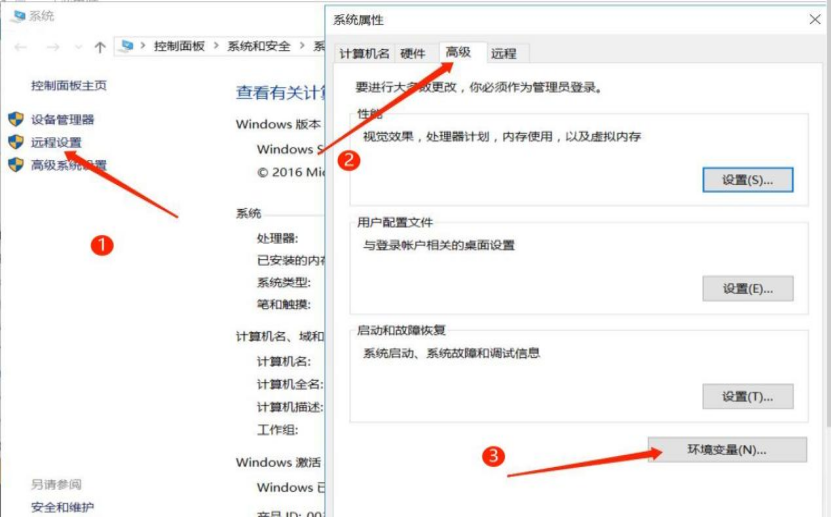
Task: Open recent locations dropdown arrow
Action: (78, 47)
